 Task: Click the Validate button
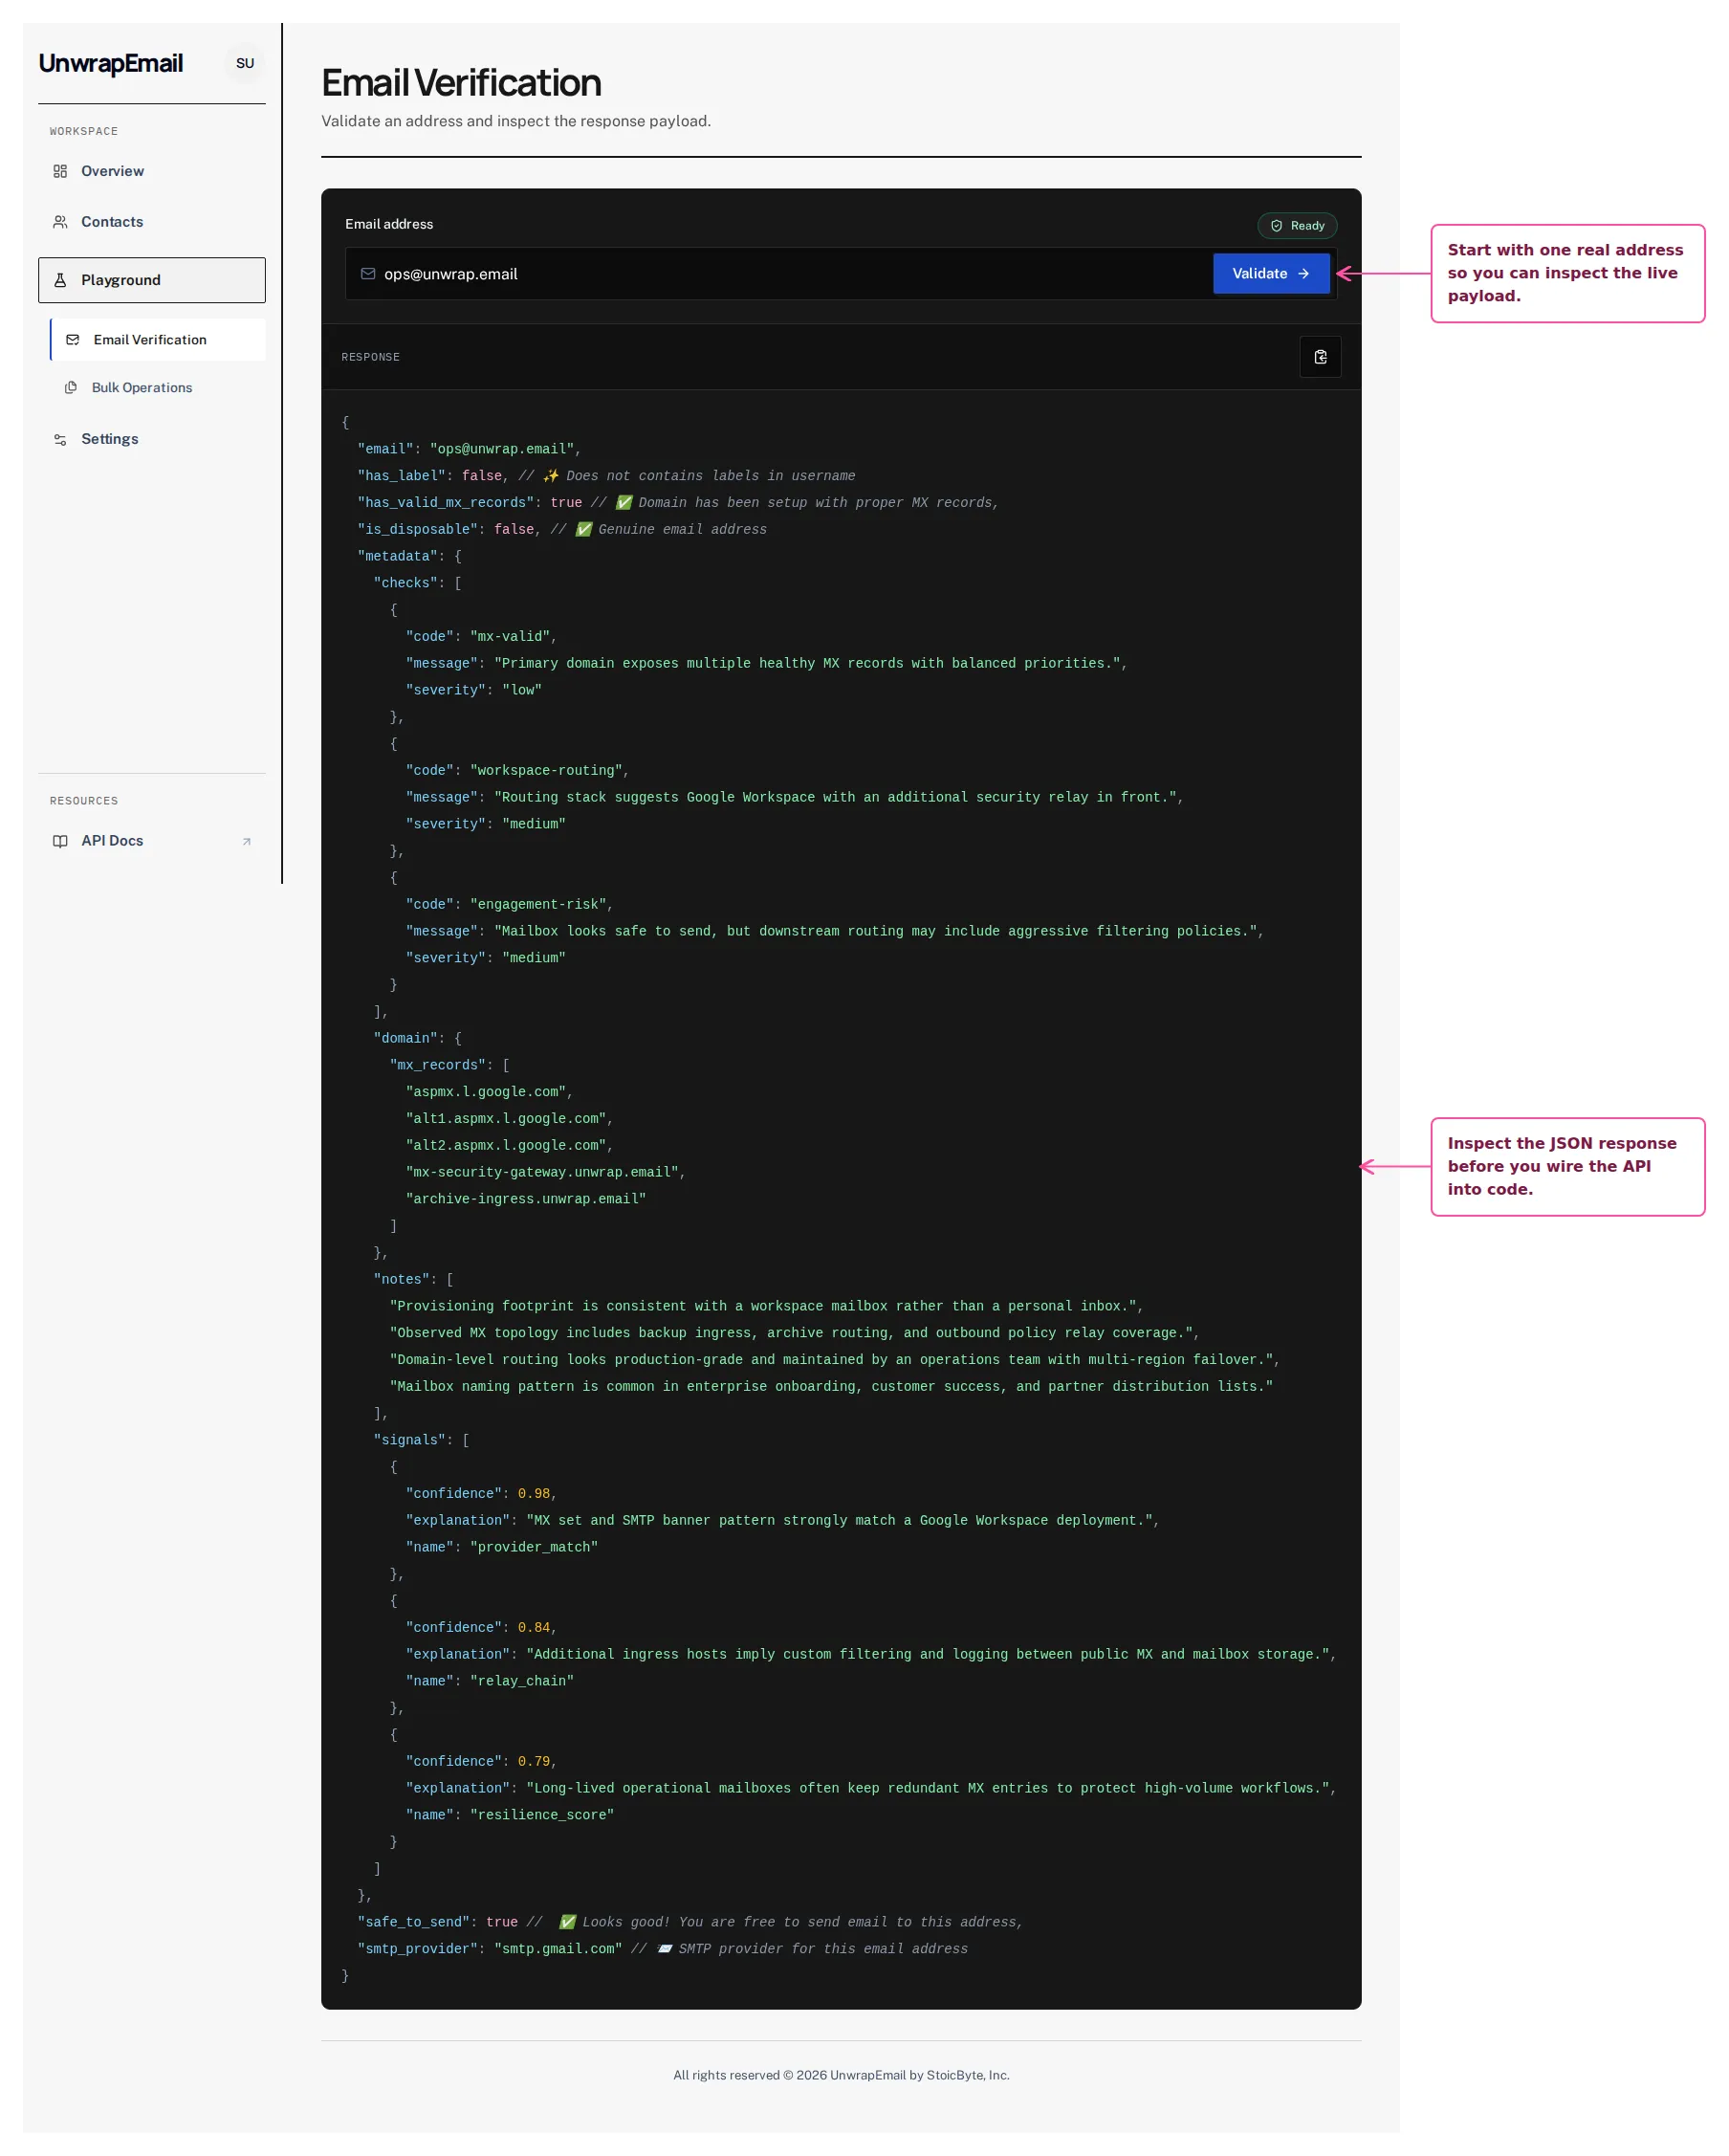click(1270, 274)
